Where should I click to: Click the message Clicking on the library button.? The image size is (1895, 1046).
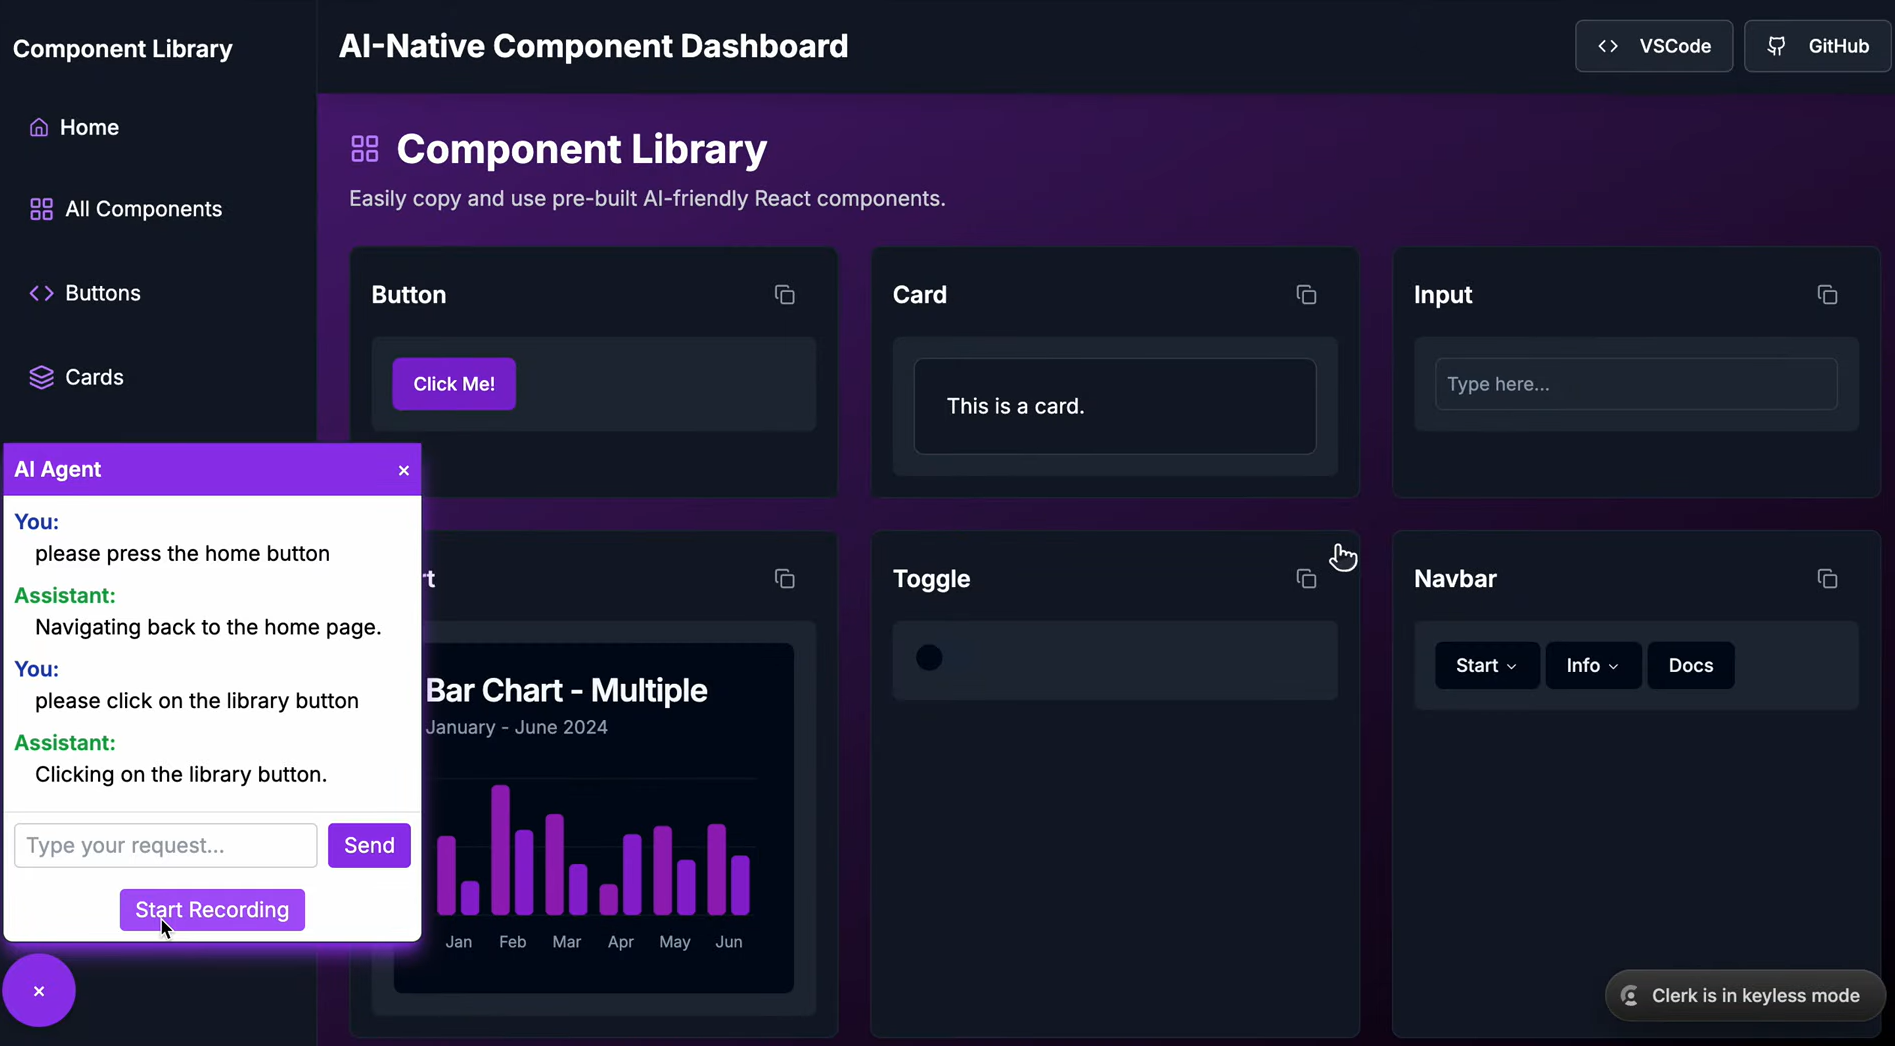click(x=181, y=775)
